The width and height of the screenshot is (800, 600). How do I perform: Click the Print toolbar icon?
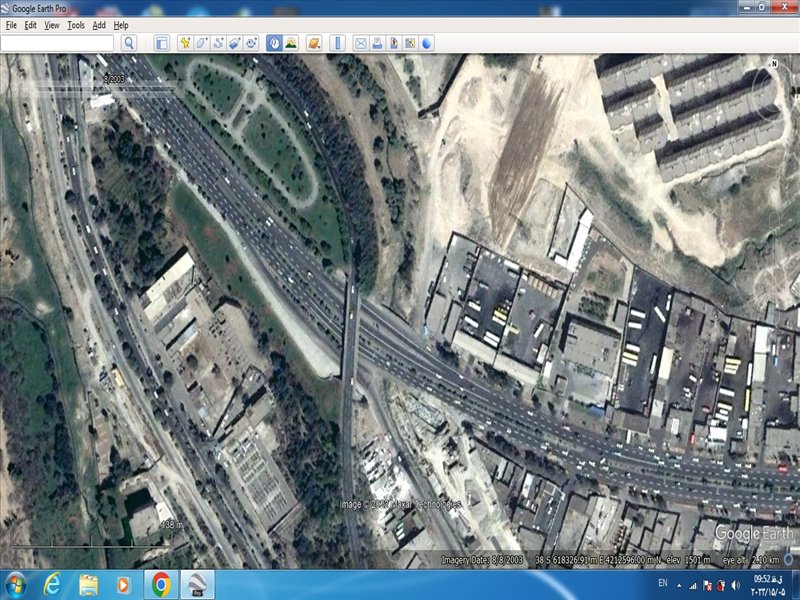pos(377,43)
